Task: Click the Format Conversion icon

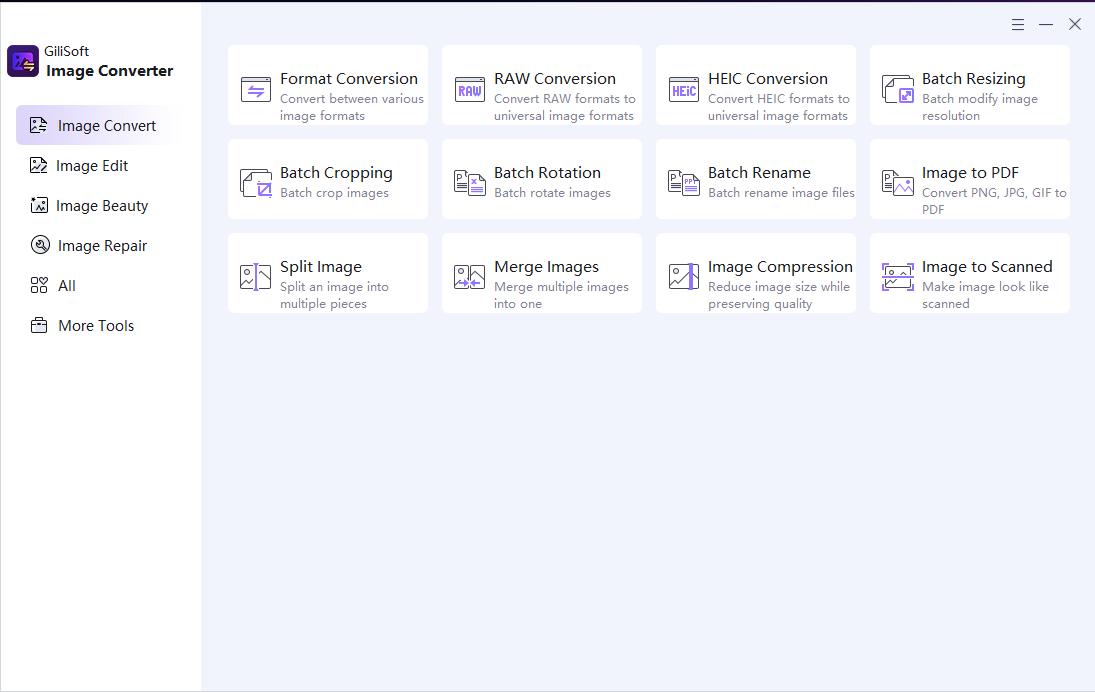Action: coord(256,90)
